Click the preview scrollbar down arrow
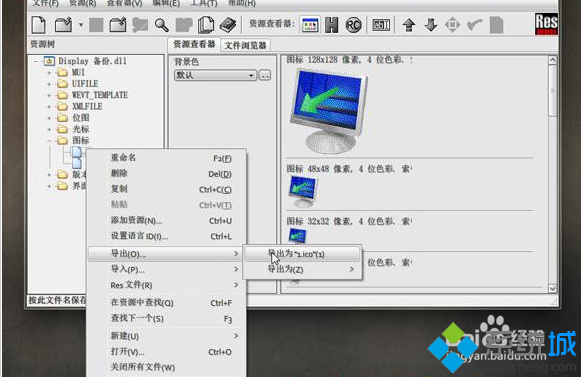This screenshot has width=581, height=377. pyautogui.click(x=552, y=288)
